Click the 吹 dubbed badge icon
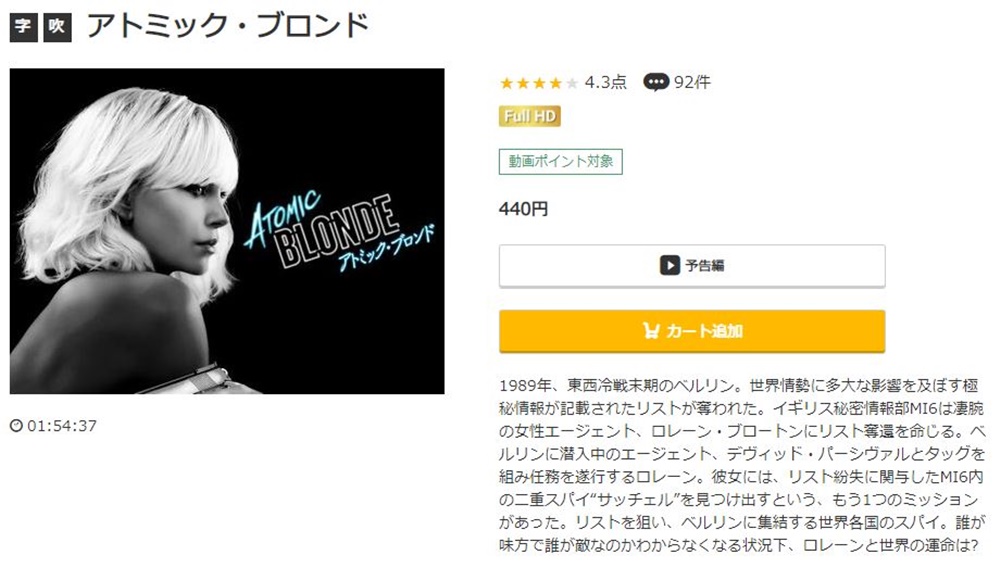This screenshot has height=567, width=1000. pyautogui.click(x=57, y=27)
